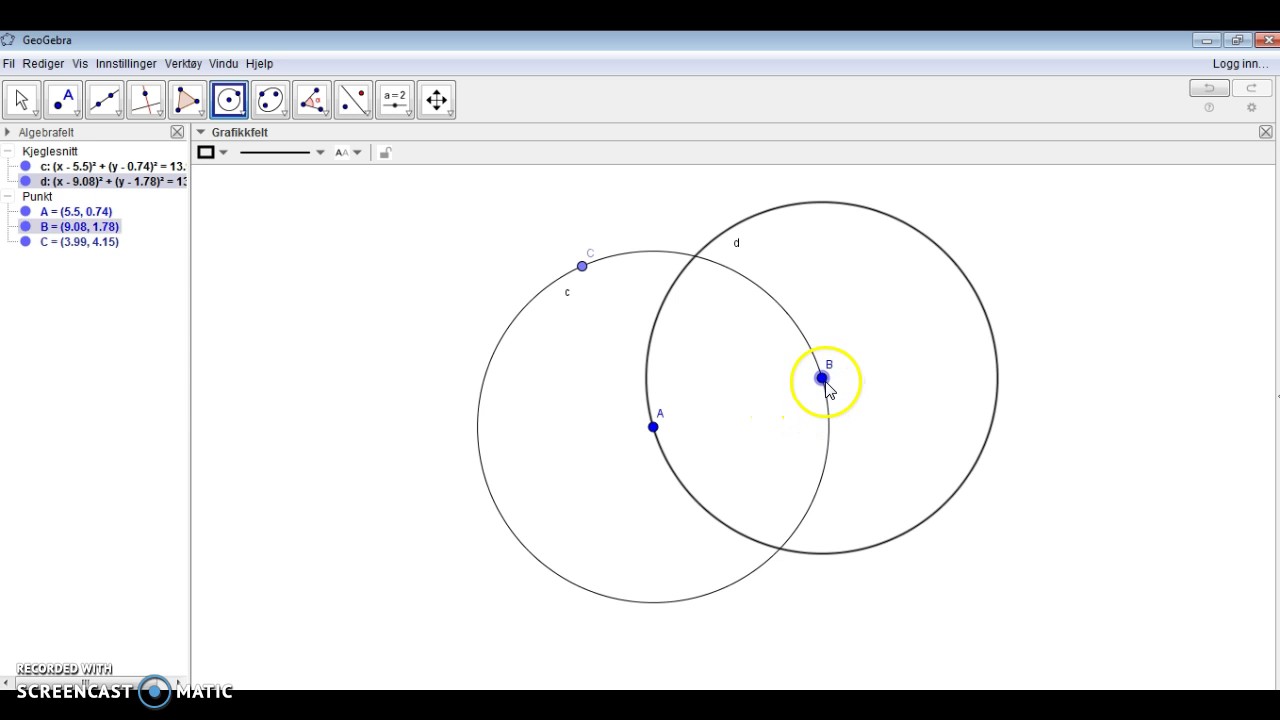Open the Vindu menu
Viewport: 1280px width, 720px height.
click(x=223, y=64)
